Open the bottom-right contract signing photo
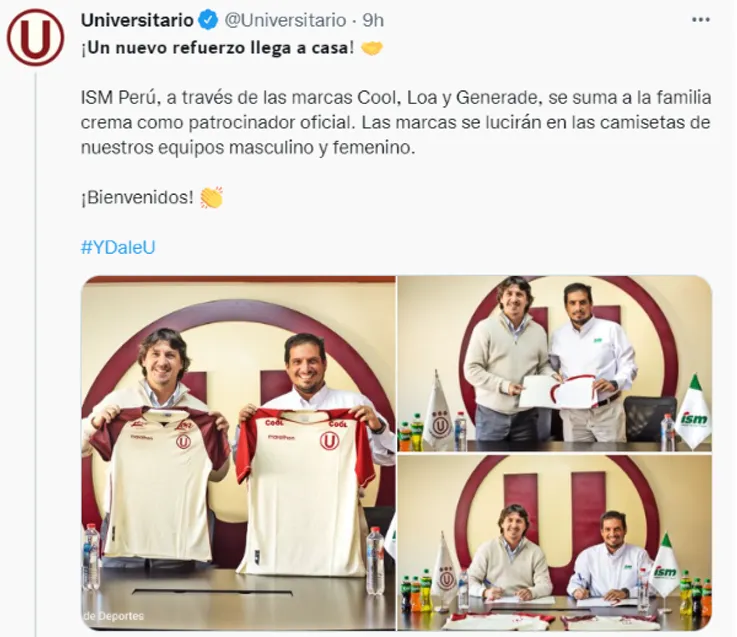Image resolution: width=737 pixels, height=637 pixels. pyautogui.click(x=555, y=543)
